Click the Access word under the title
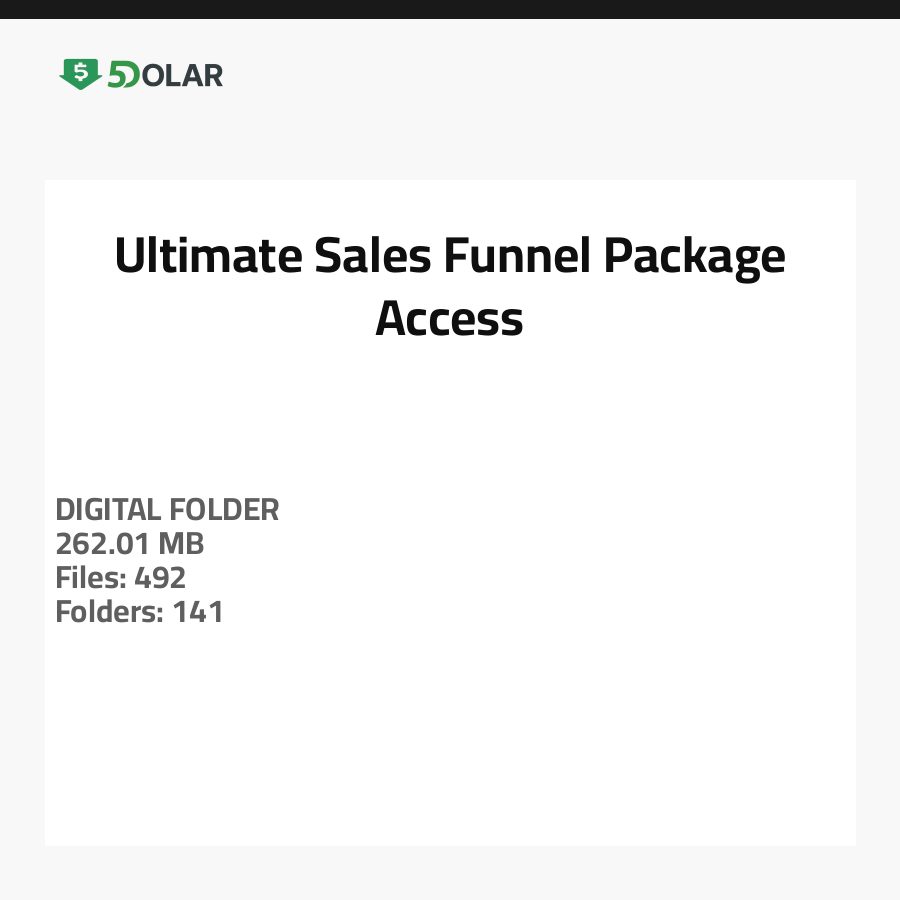The height and width of the screenshot is (900, 900). click(x=449, y=319)
